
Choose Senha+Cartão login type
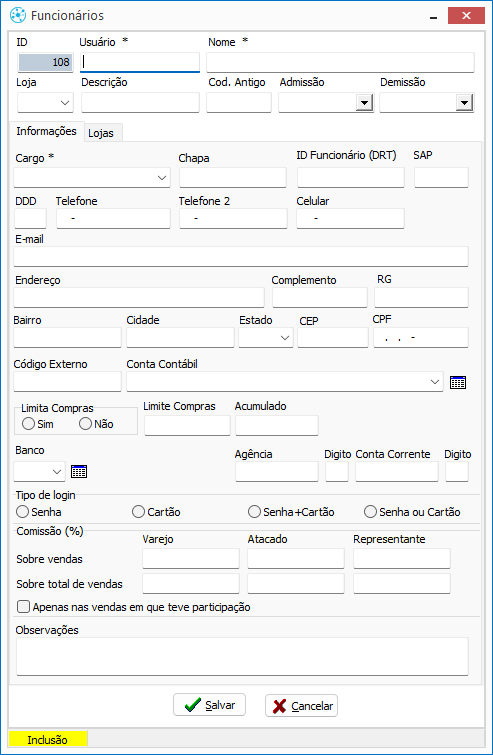pos(254,511)
